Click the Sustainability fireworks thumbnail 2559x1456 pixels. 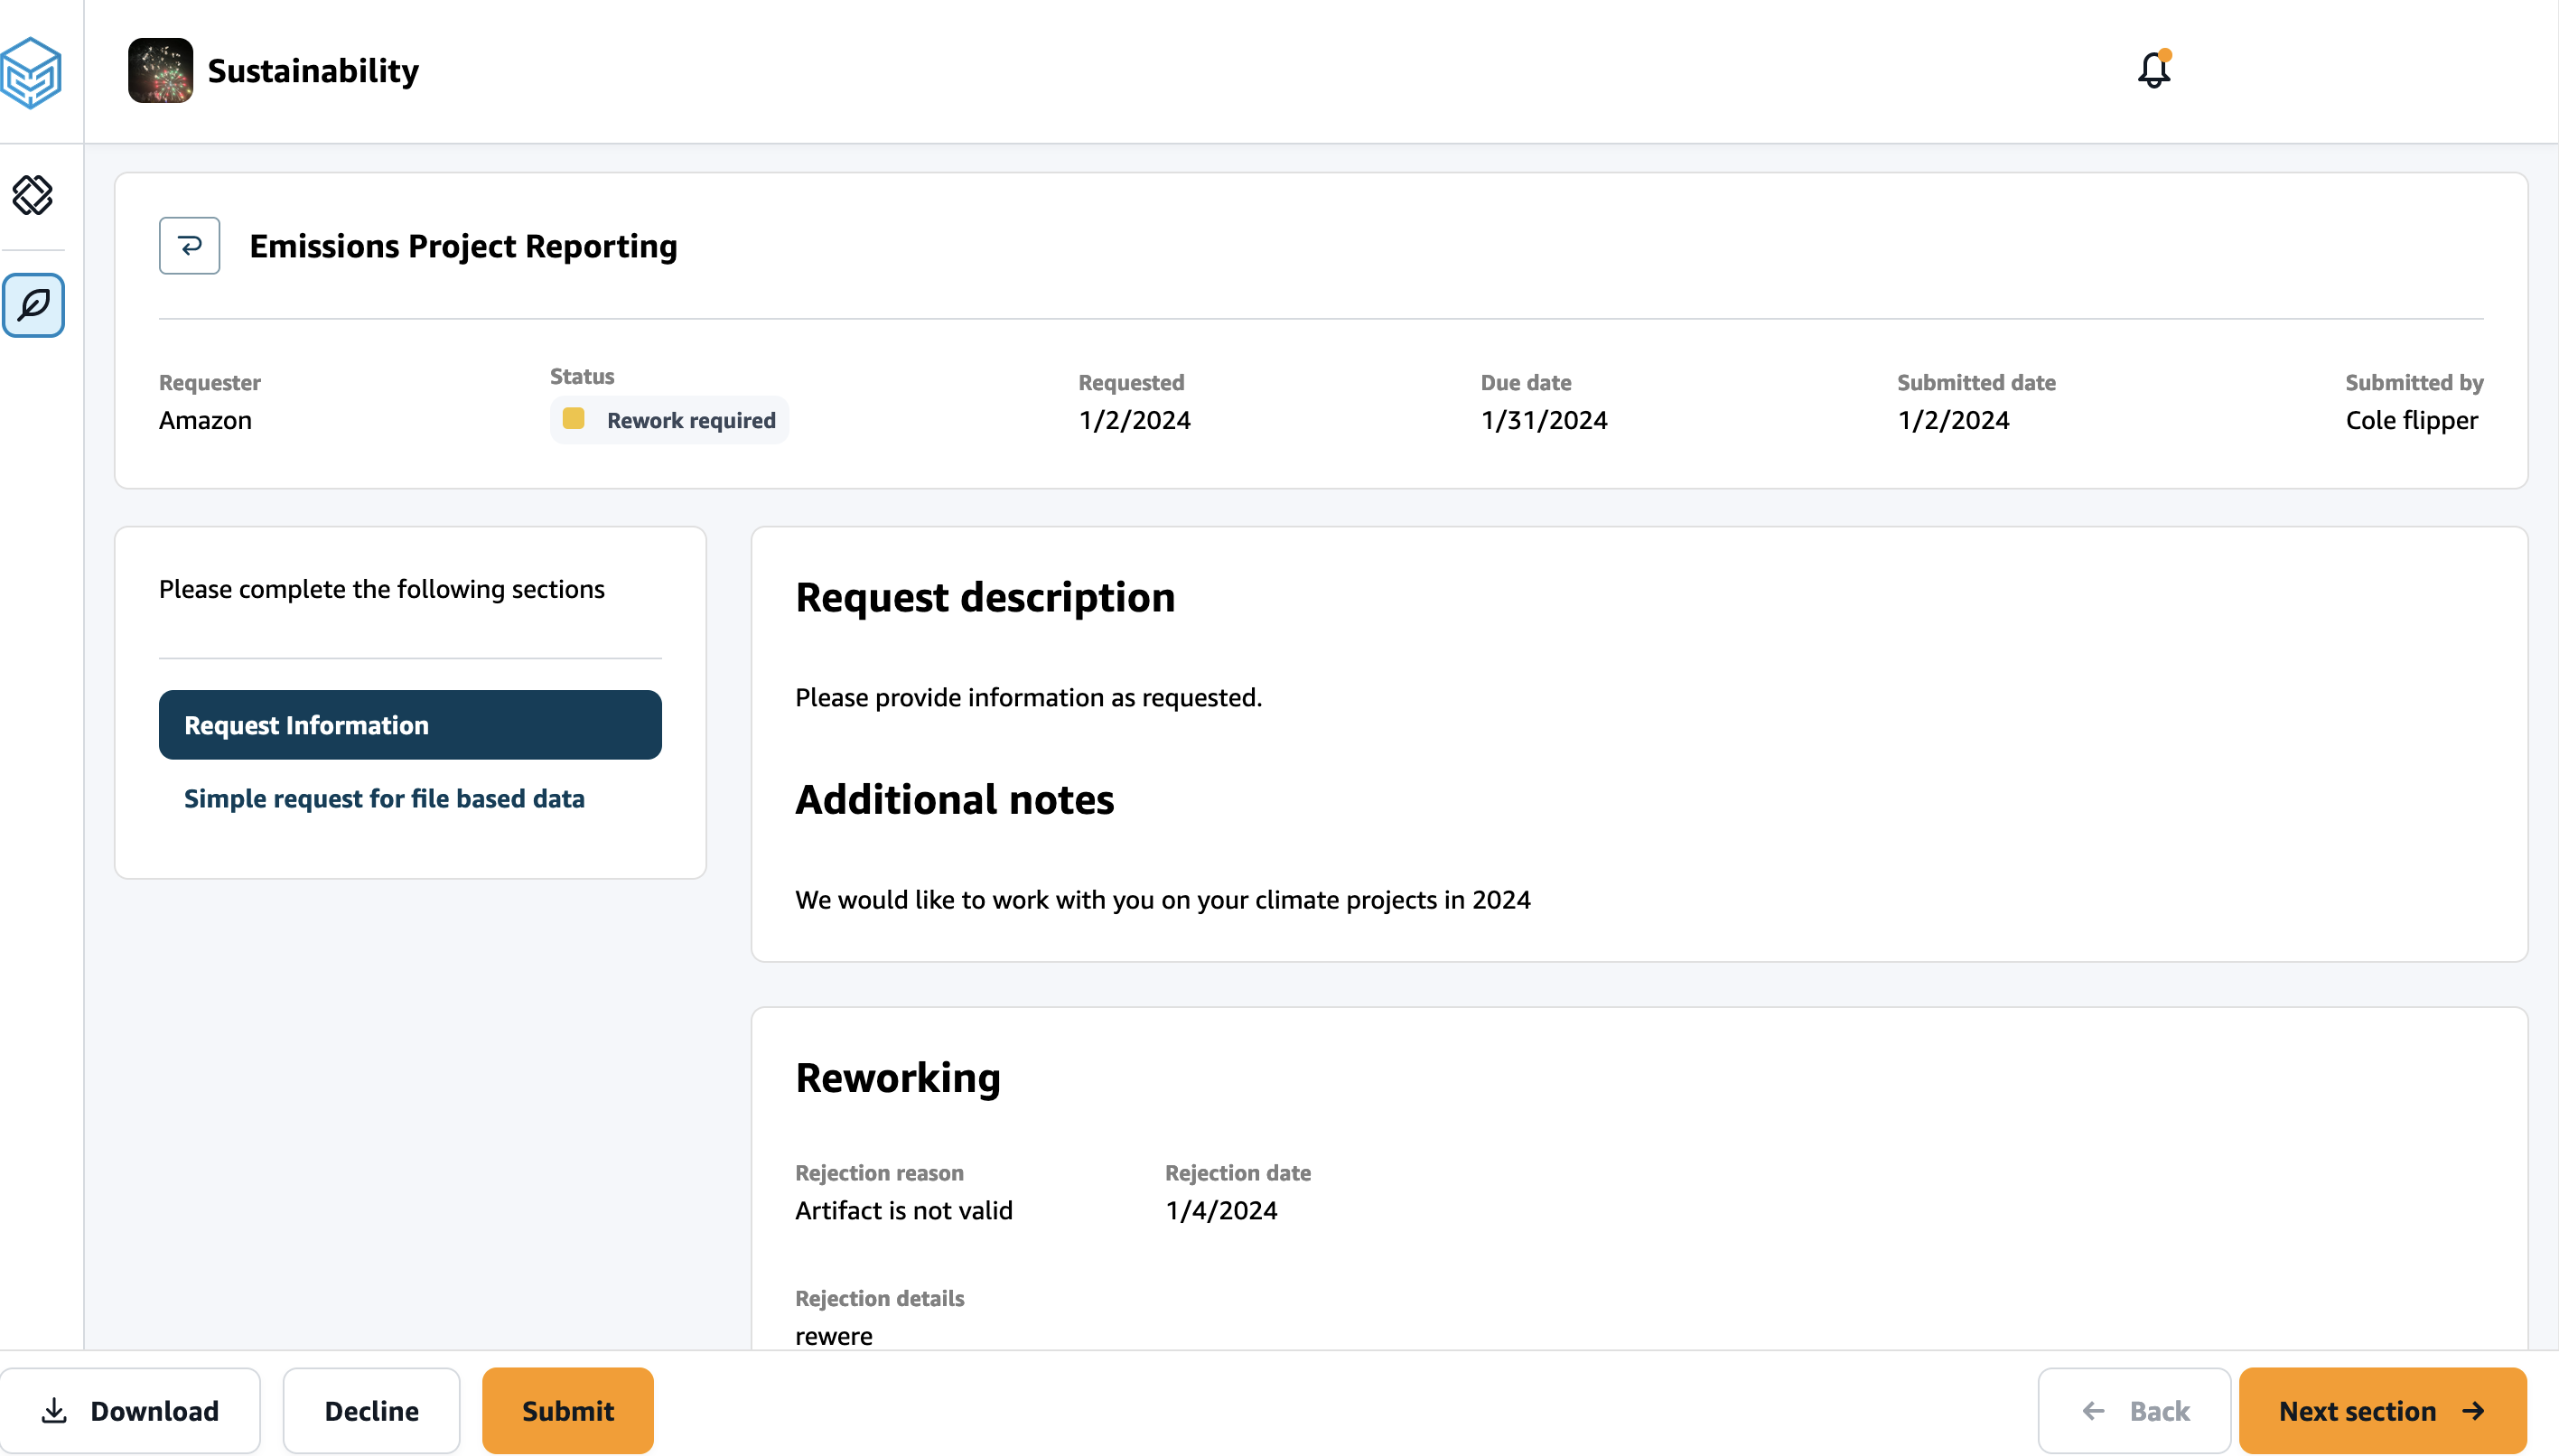[160, 70]
